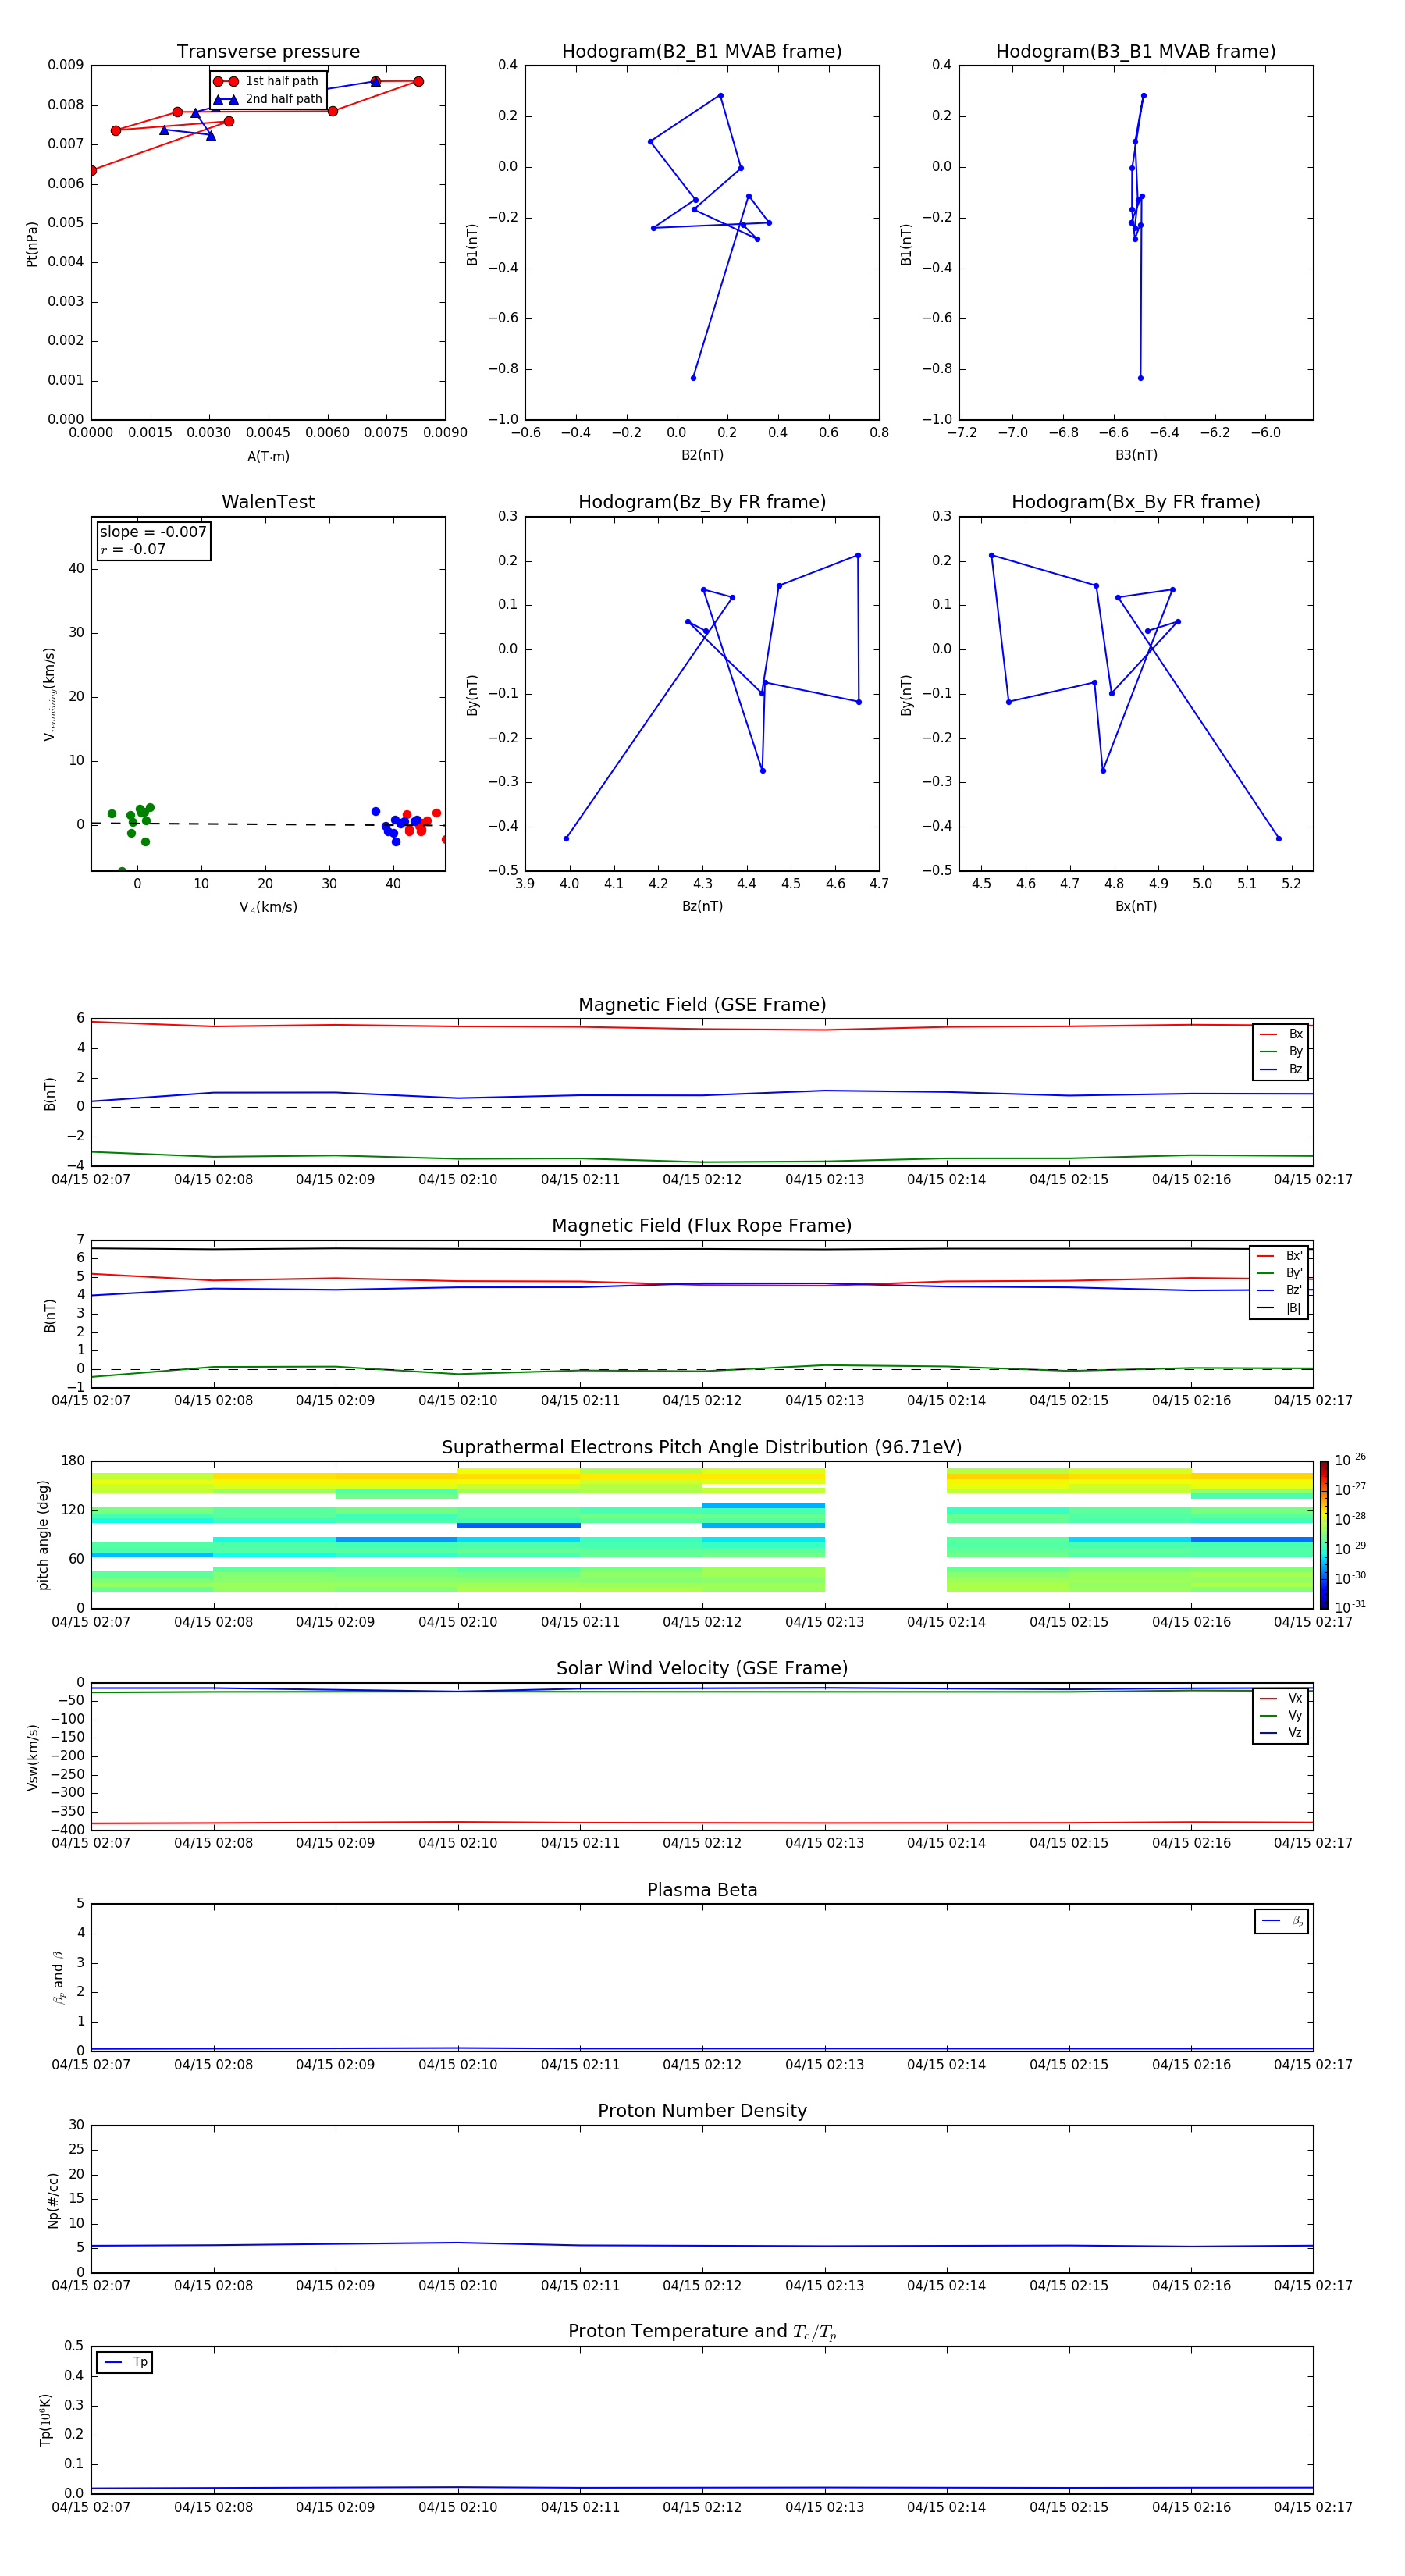Click the "Pt(nPa)" y-axis label
The image size is (1405, 2576).
click(x=31, y=243)
